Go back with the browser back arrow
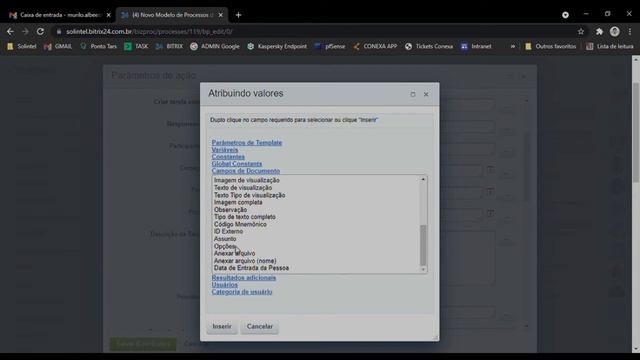This screenshot has height=360, width=640. coord(10,31)
